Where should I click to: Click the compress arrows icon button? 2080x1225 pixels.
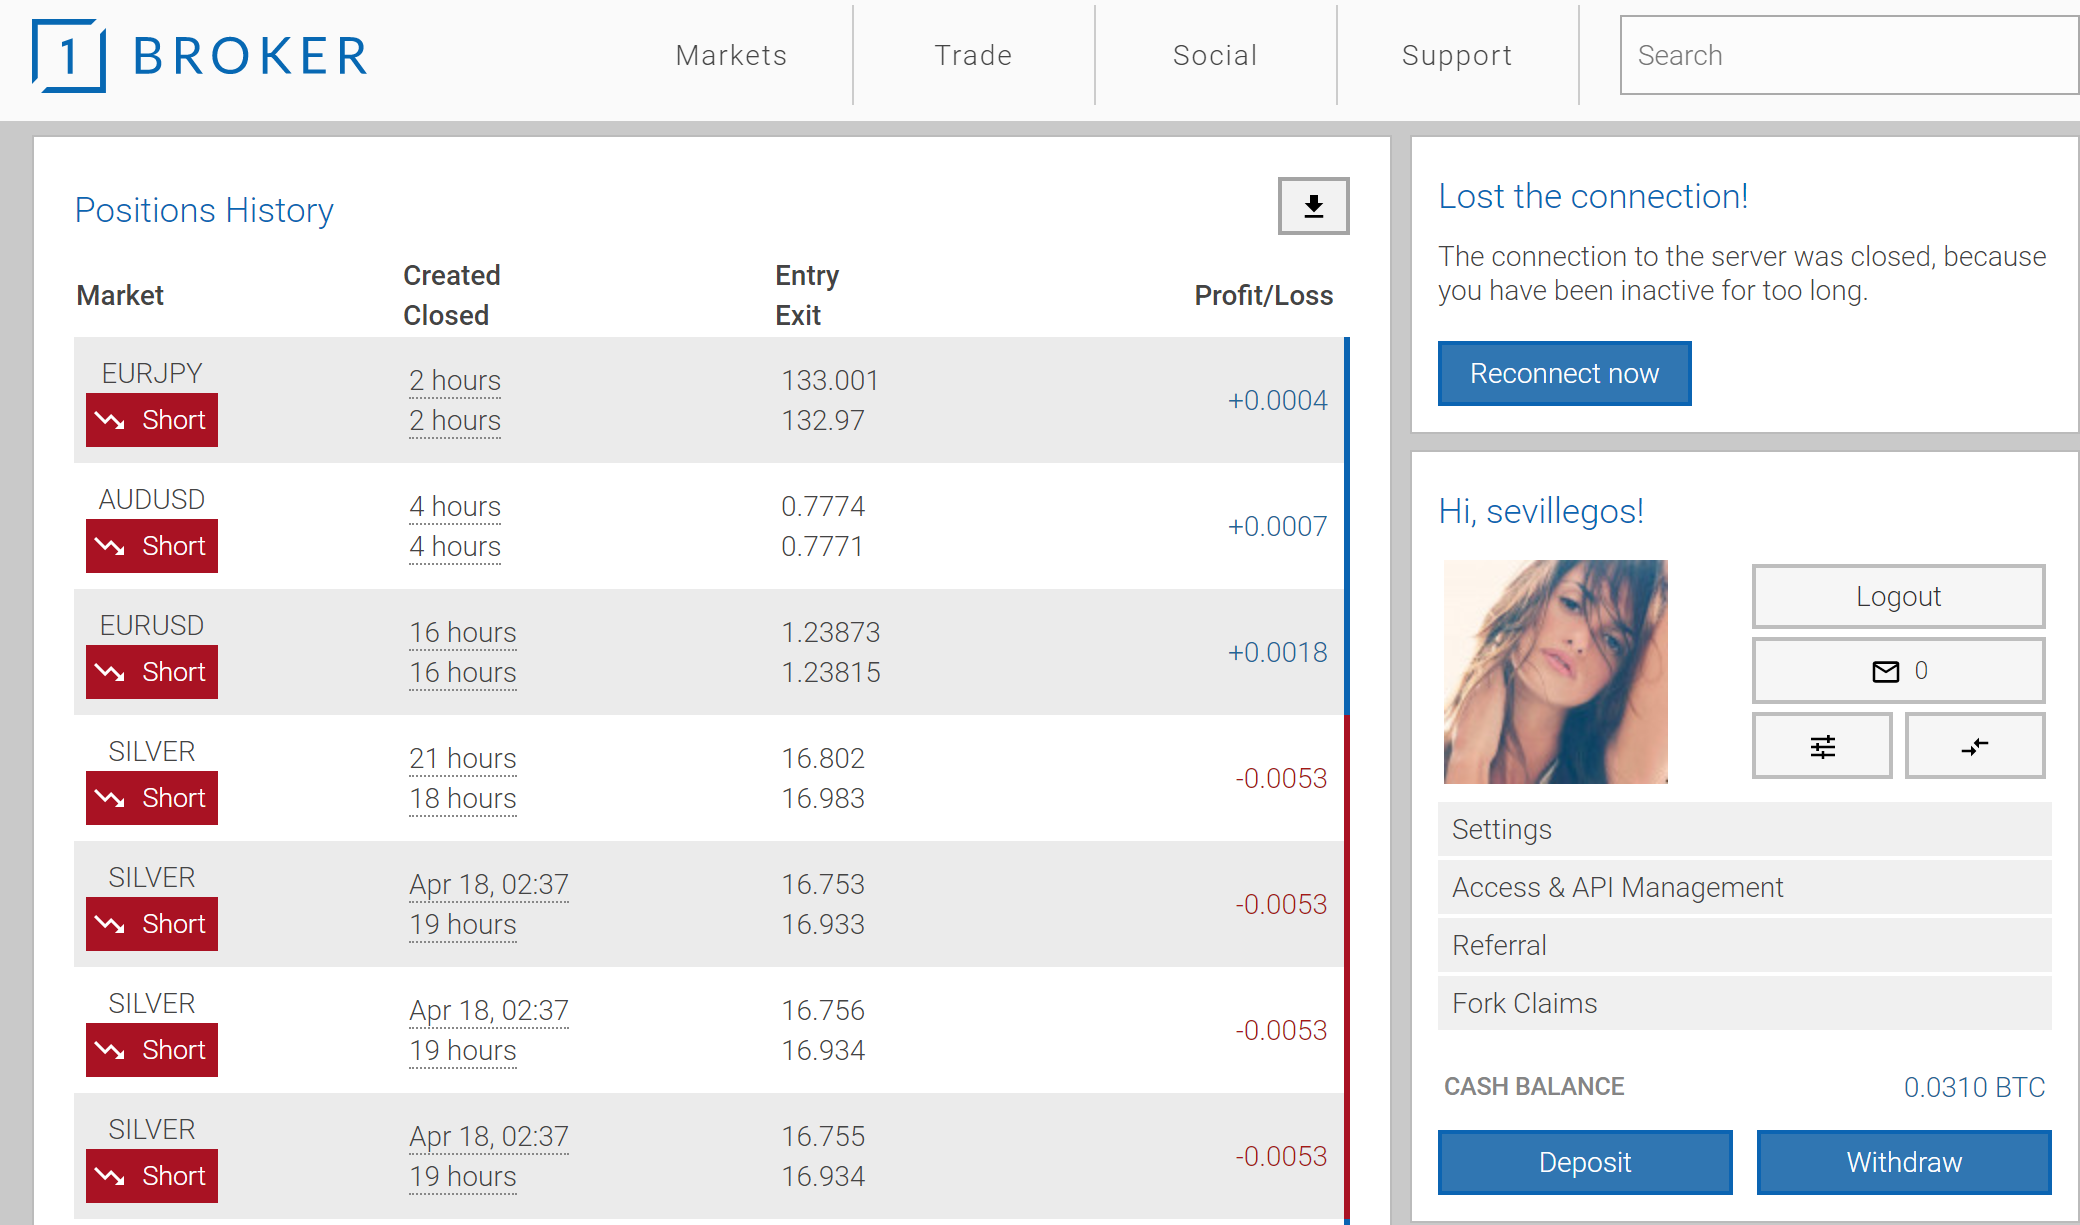coord(1974,746)
